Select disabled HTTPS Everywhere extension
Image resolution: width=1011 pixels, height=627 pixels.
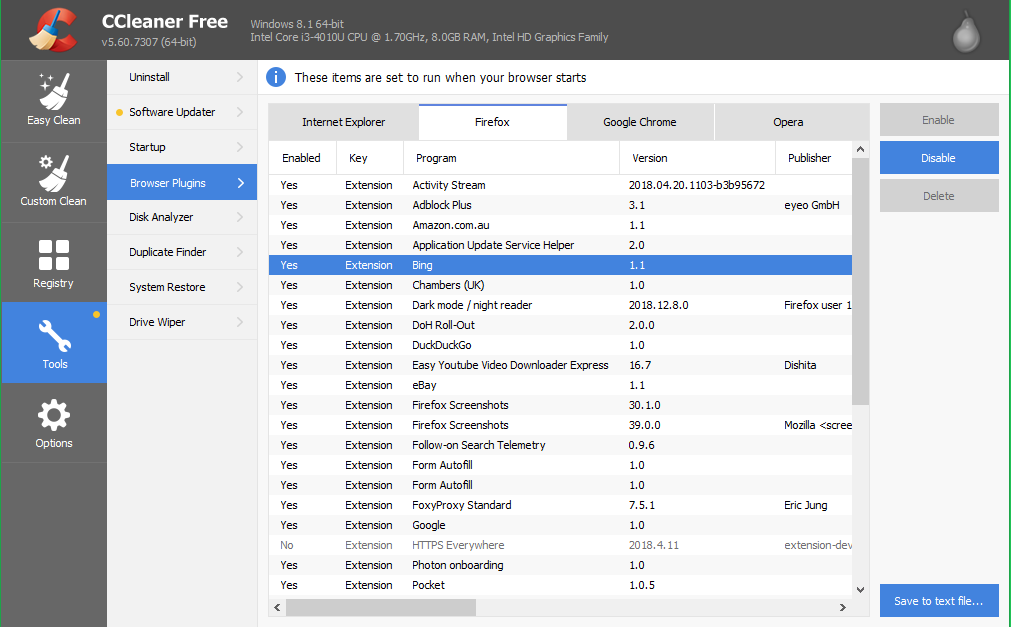tap(560, 545)
